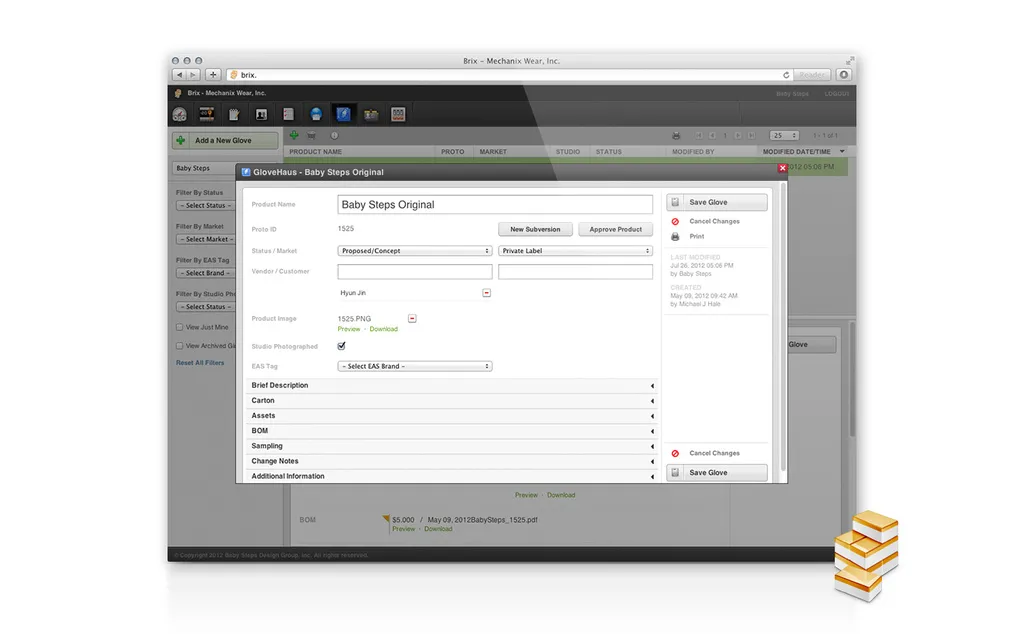This screenshot has width=1024, height=634.
Task: Enable the View Archived checkbox in the sidebar
Action: click(180, 346)
